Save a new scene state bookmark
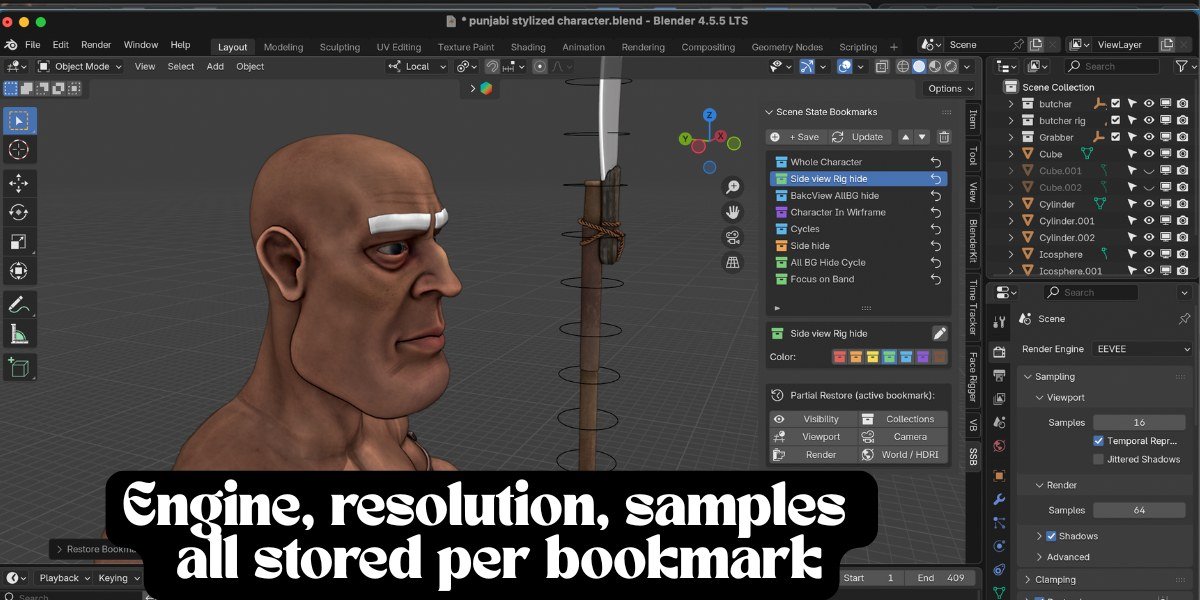The width and height of the screenshot is (1200, 600). coord(795,137)
